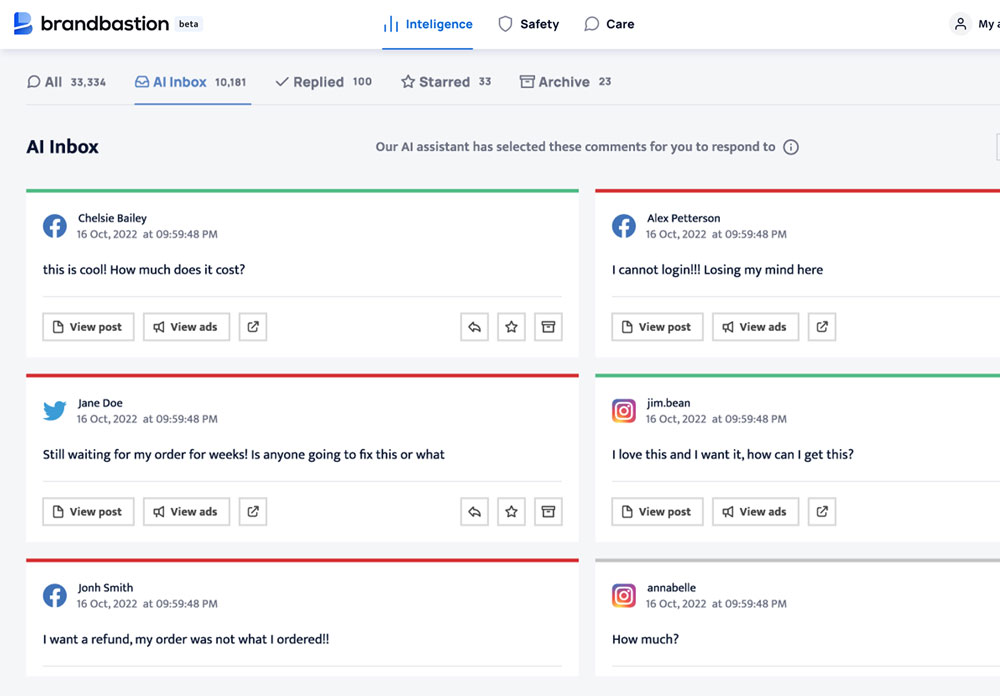The image size is (1000, 696).
Task: View the Replied comments tab
Action: tap(323, 82)
